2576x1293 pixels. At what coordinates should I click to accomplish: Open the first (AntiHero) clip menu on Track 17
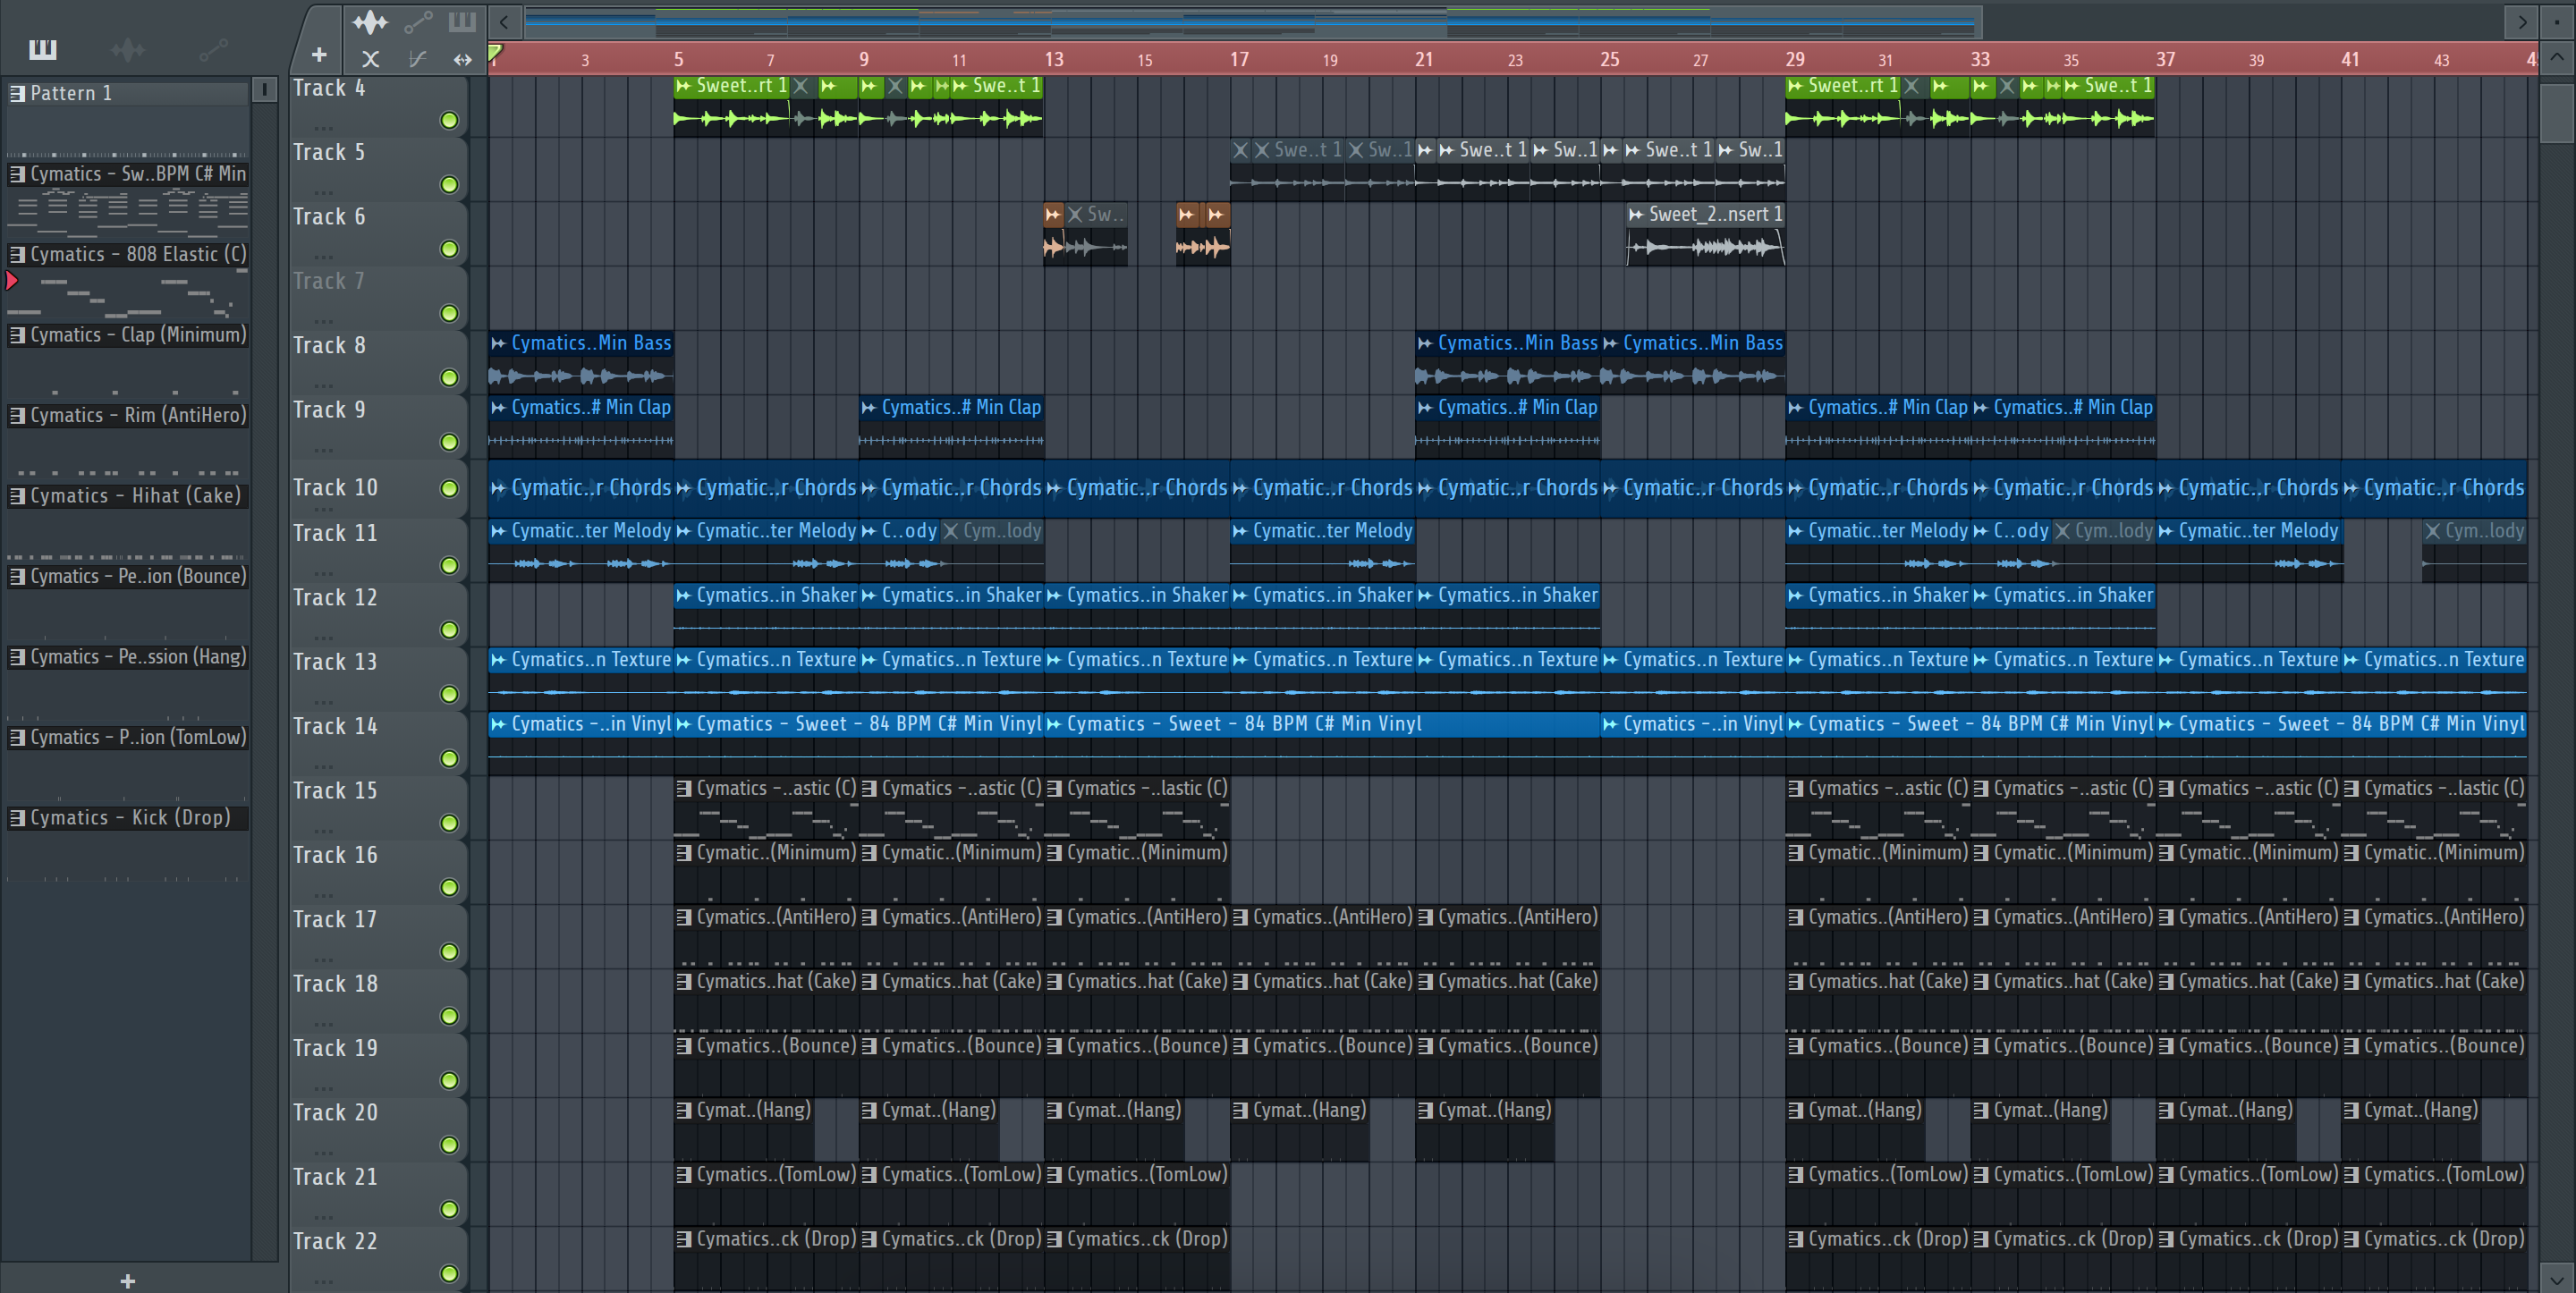tap(684, 917)
